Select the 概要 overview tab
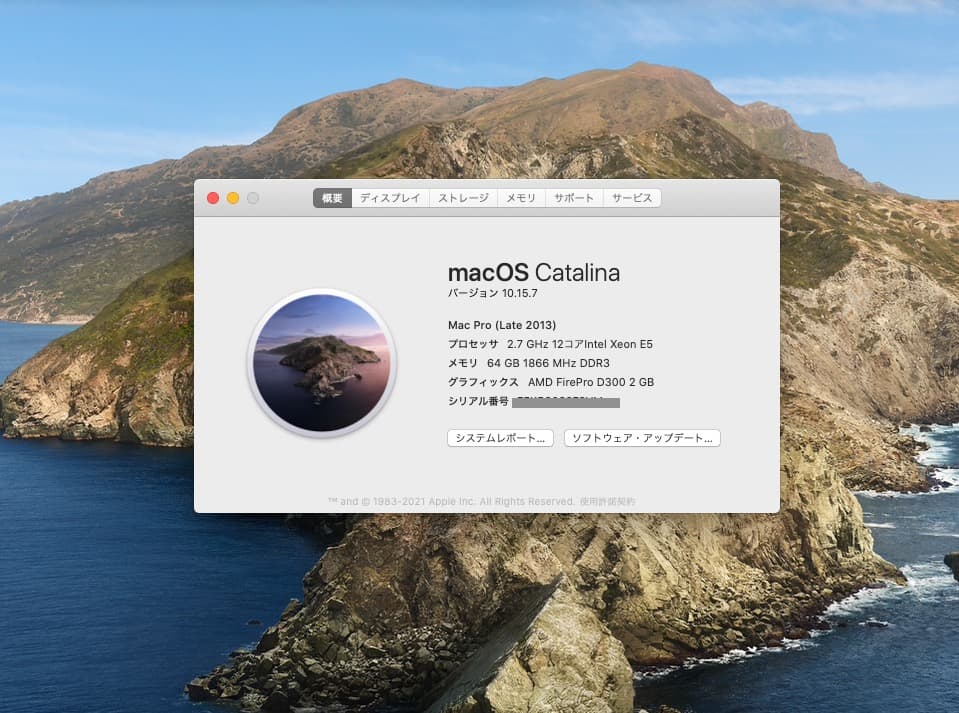Viewport: 959px width, 713px height. (331, 198)
